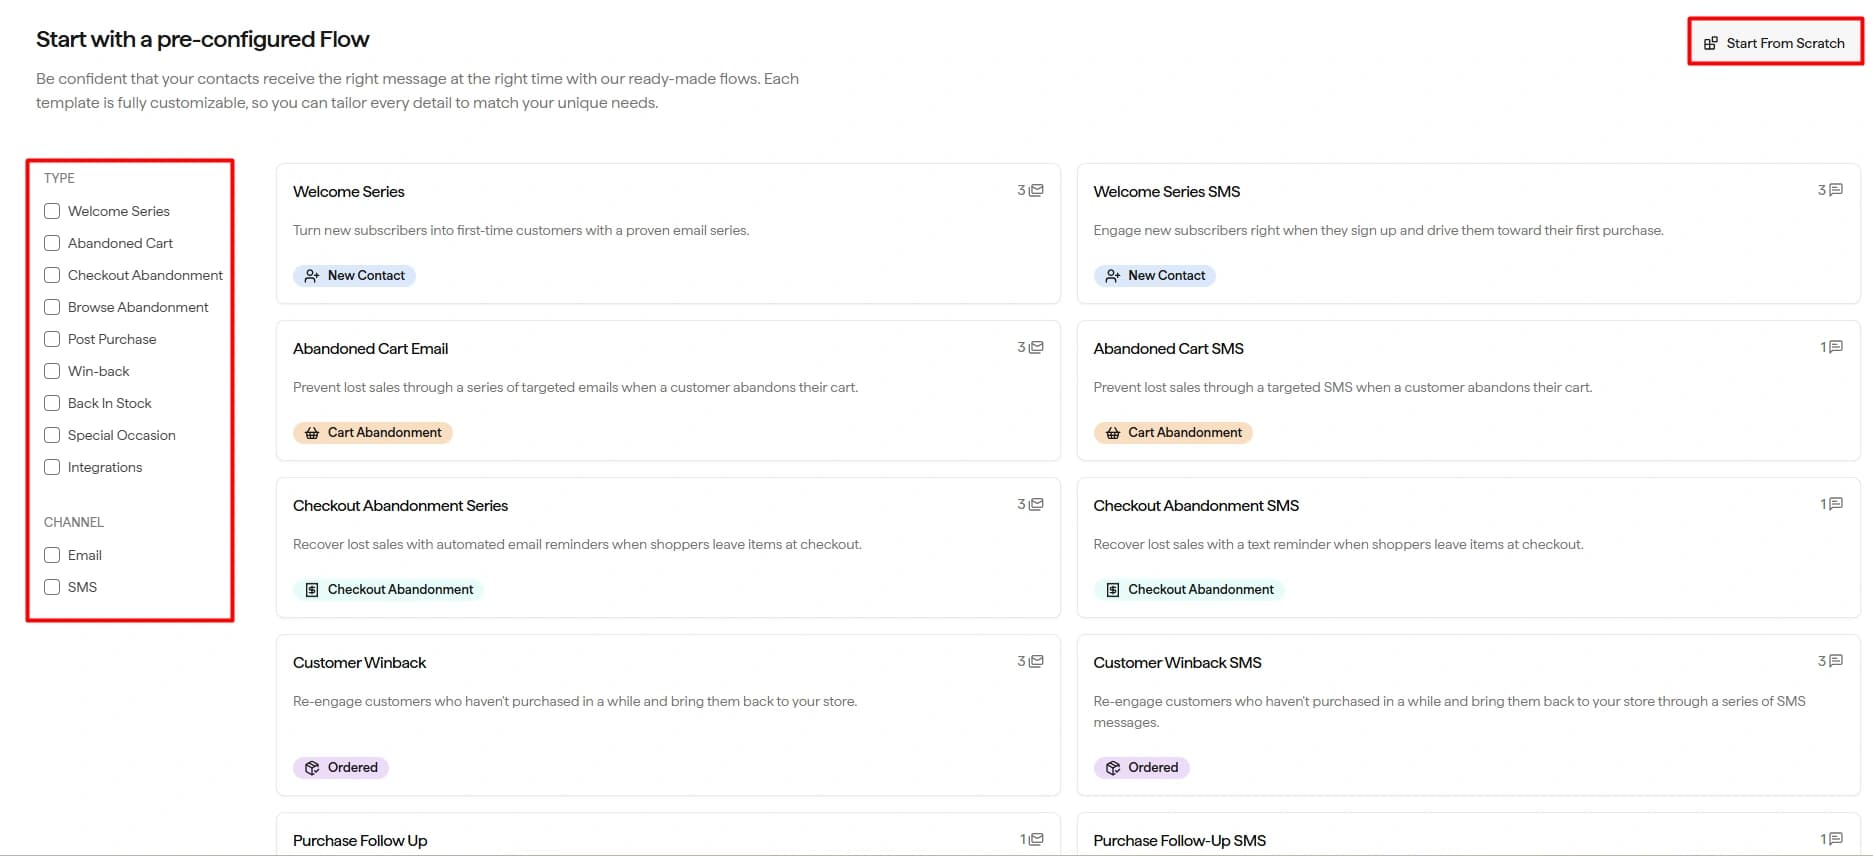The image size is (1873, 856).
Task: Enable the Back In Stock checkbox
Action: click(52, 403)
